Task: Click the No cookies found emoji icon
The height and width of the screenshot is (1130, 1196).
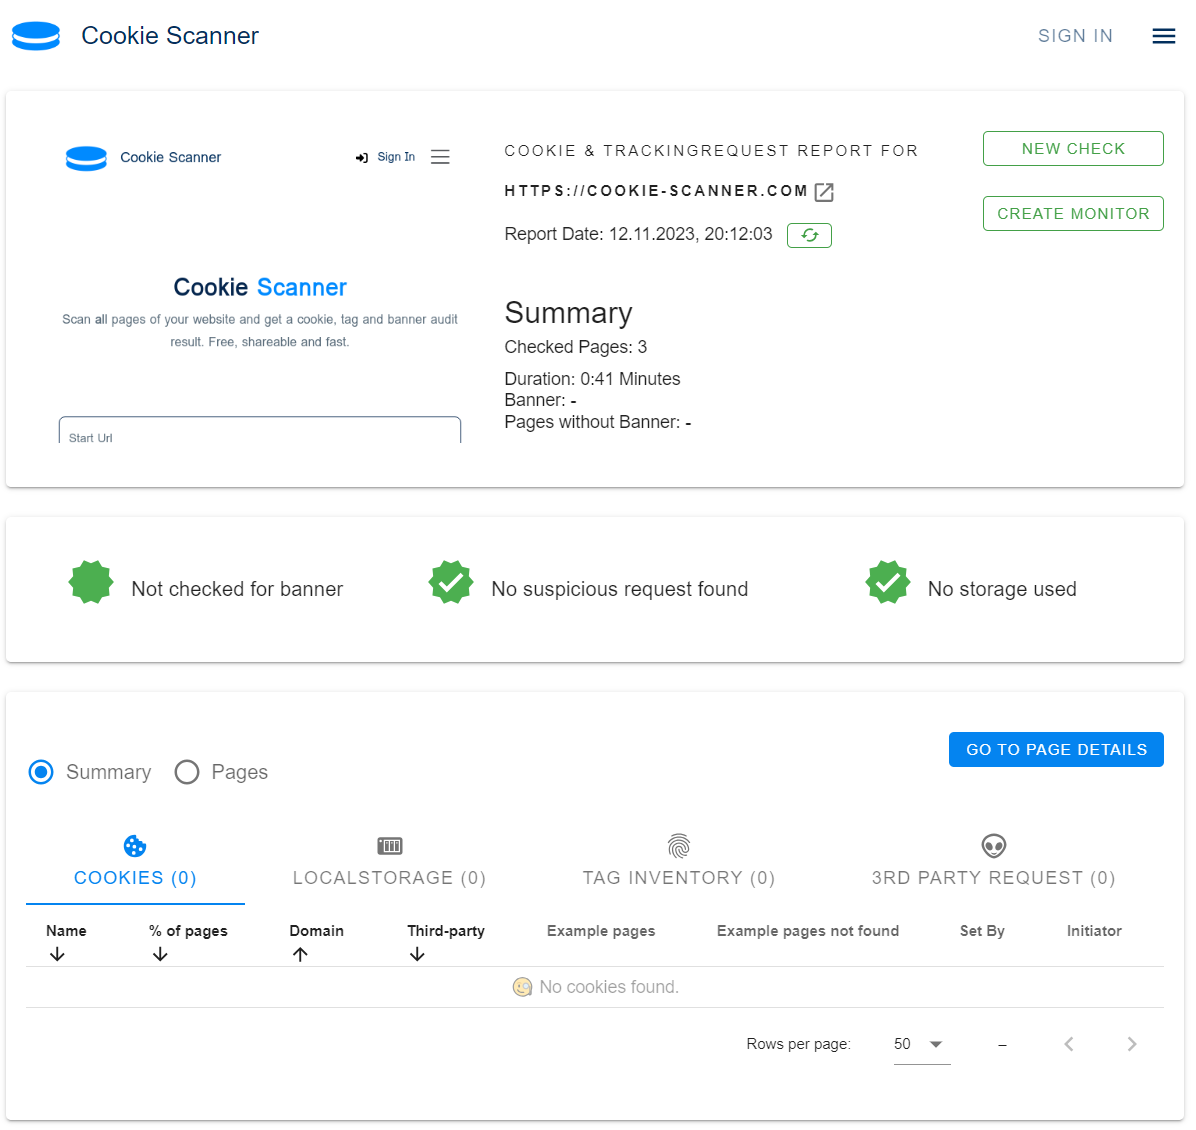Action: (x=522, y=987)
